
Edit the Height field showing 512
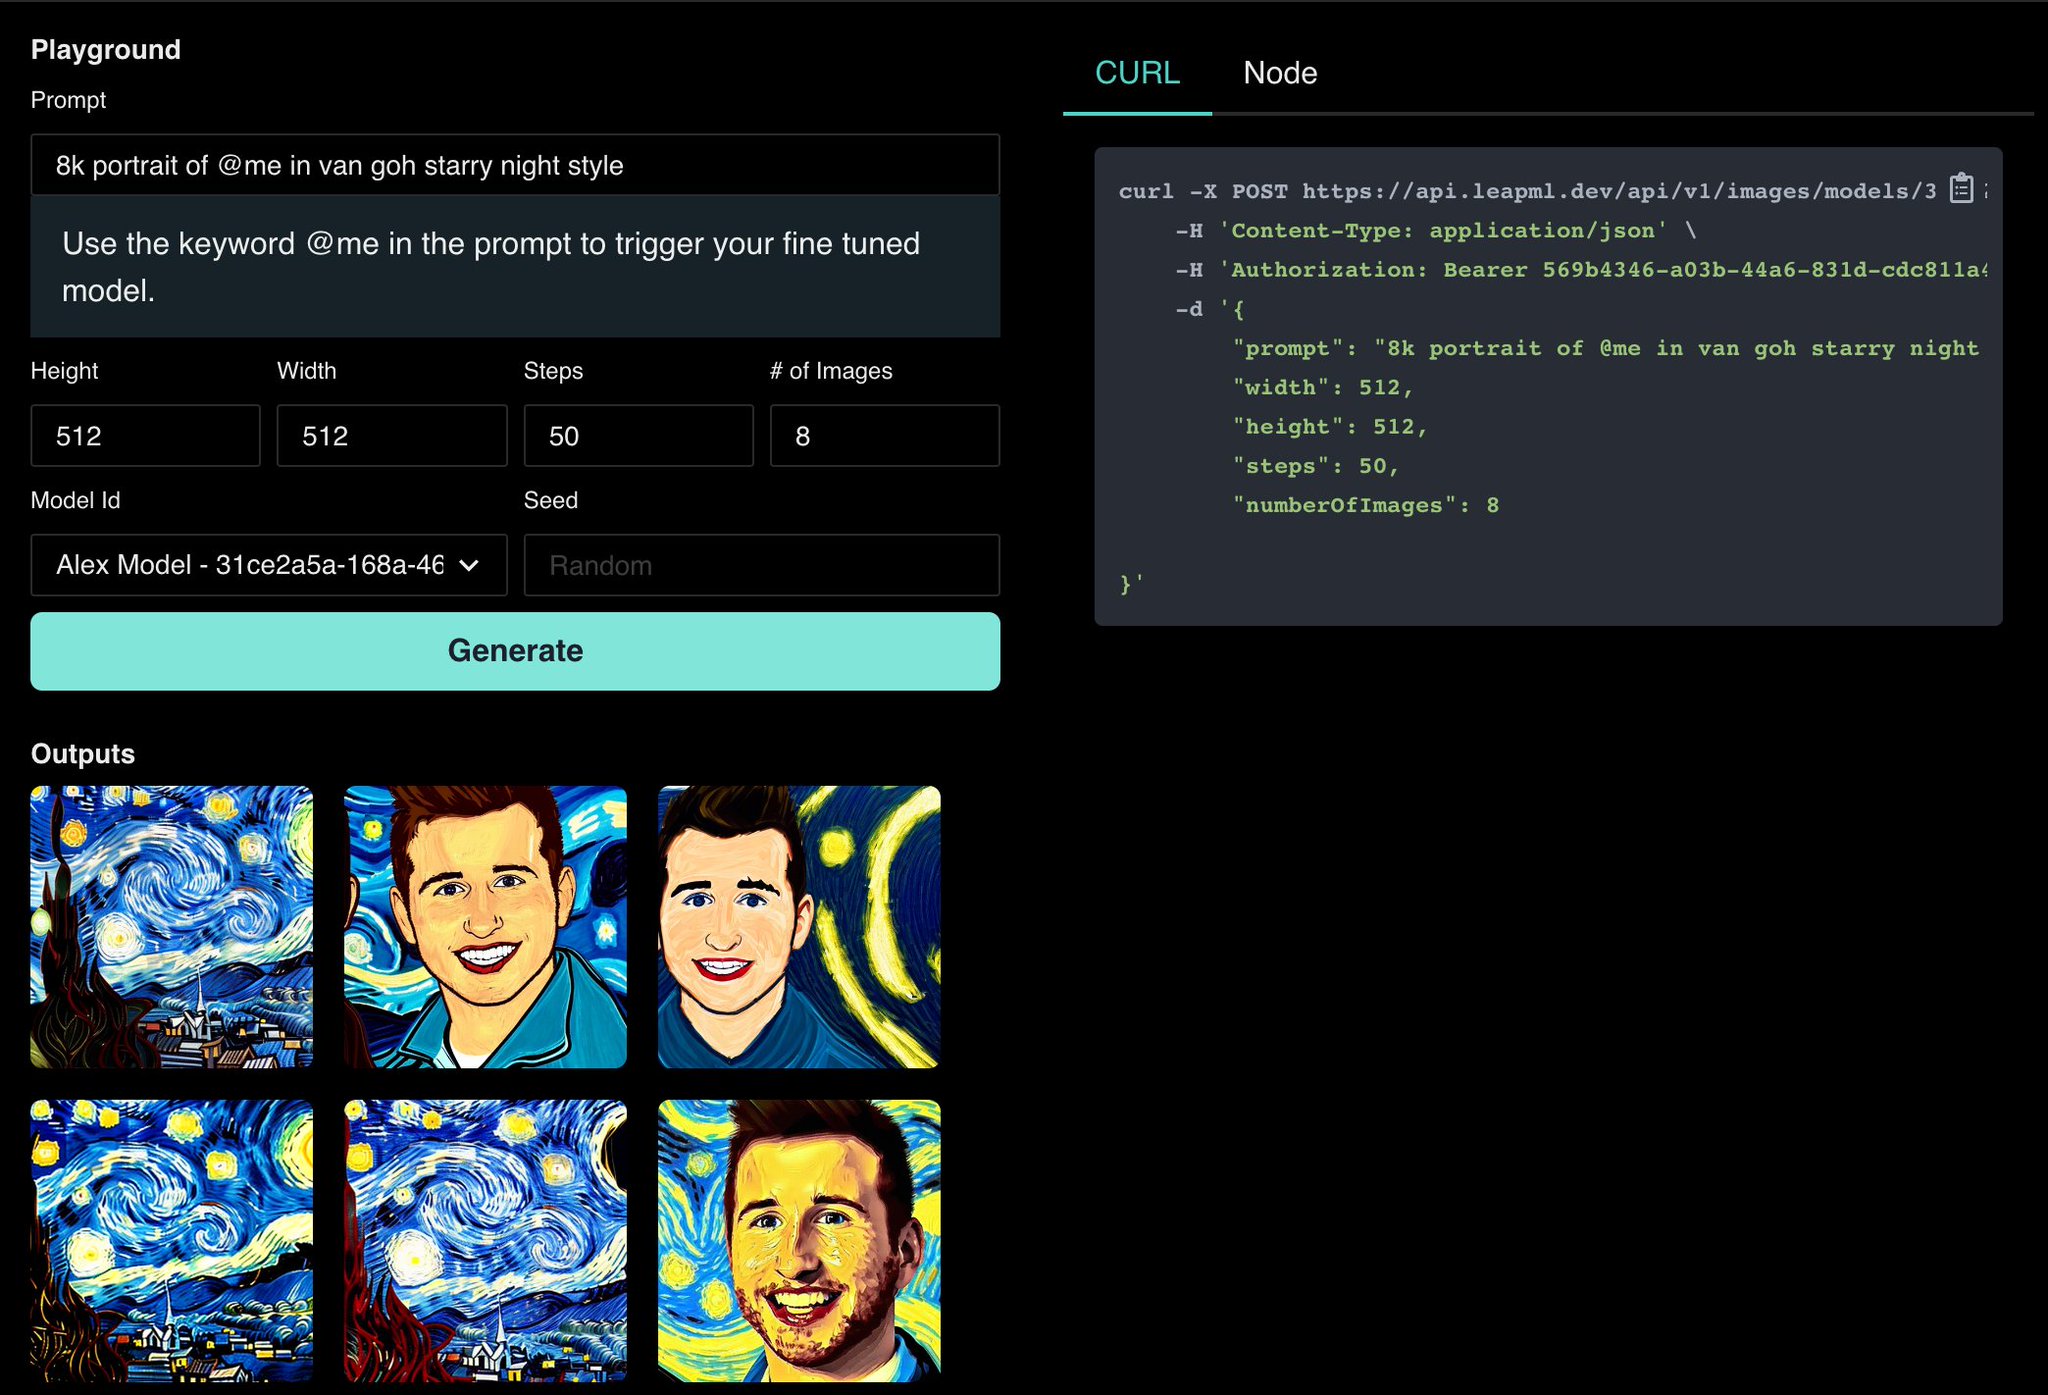145,436
